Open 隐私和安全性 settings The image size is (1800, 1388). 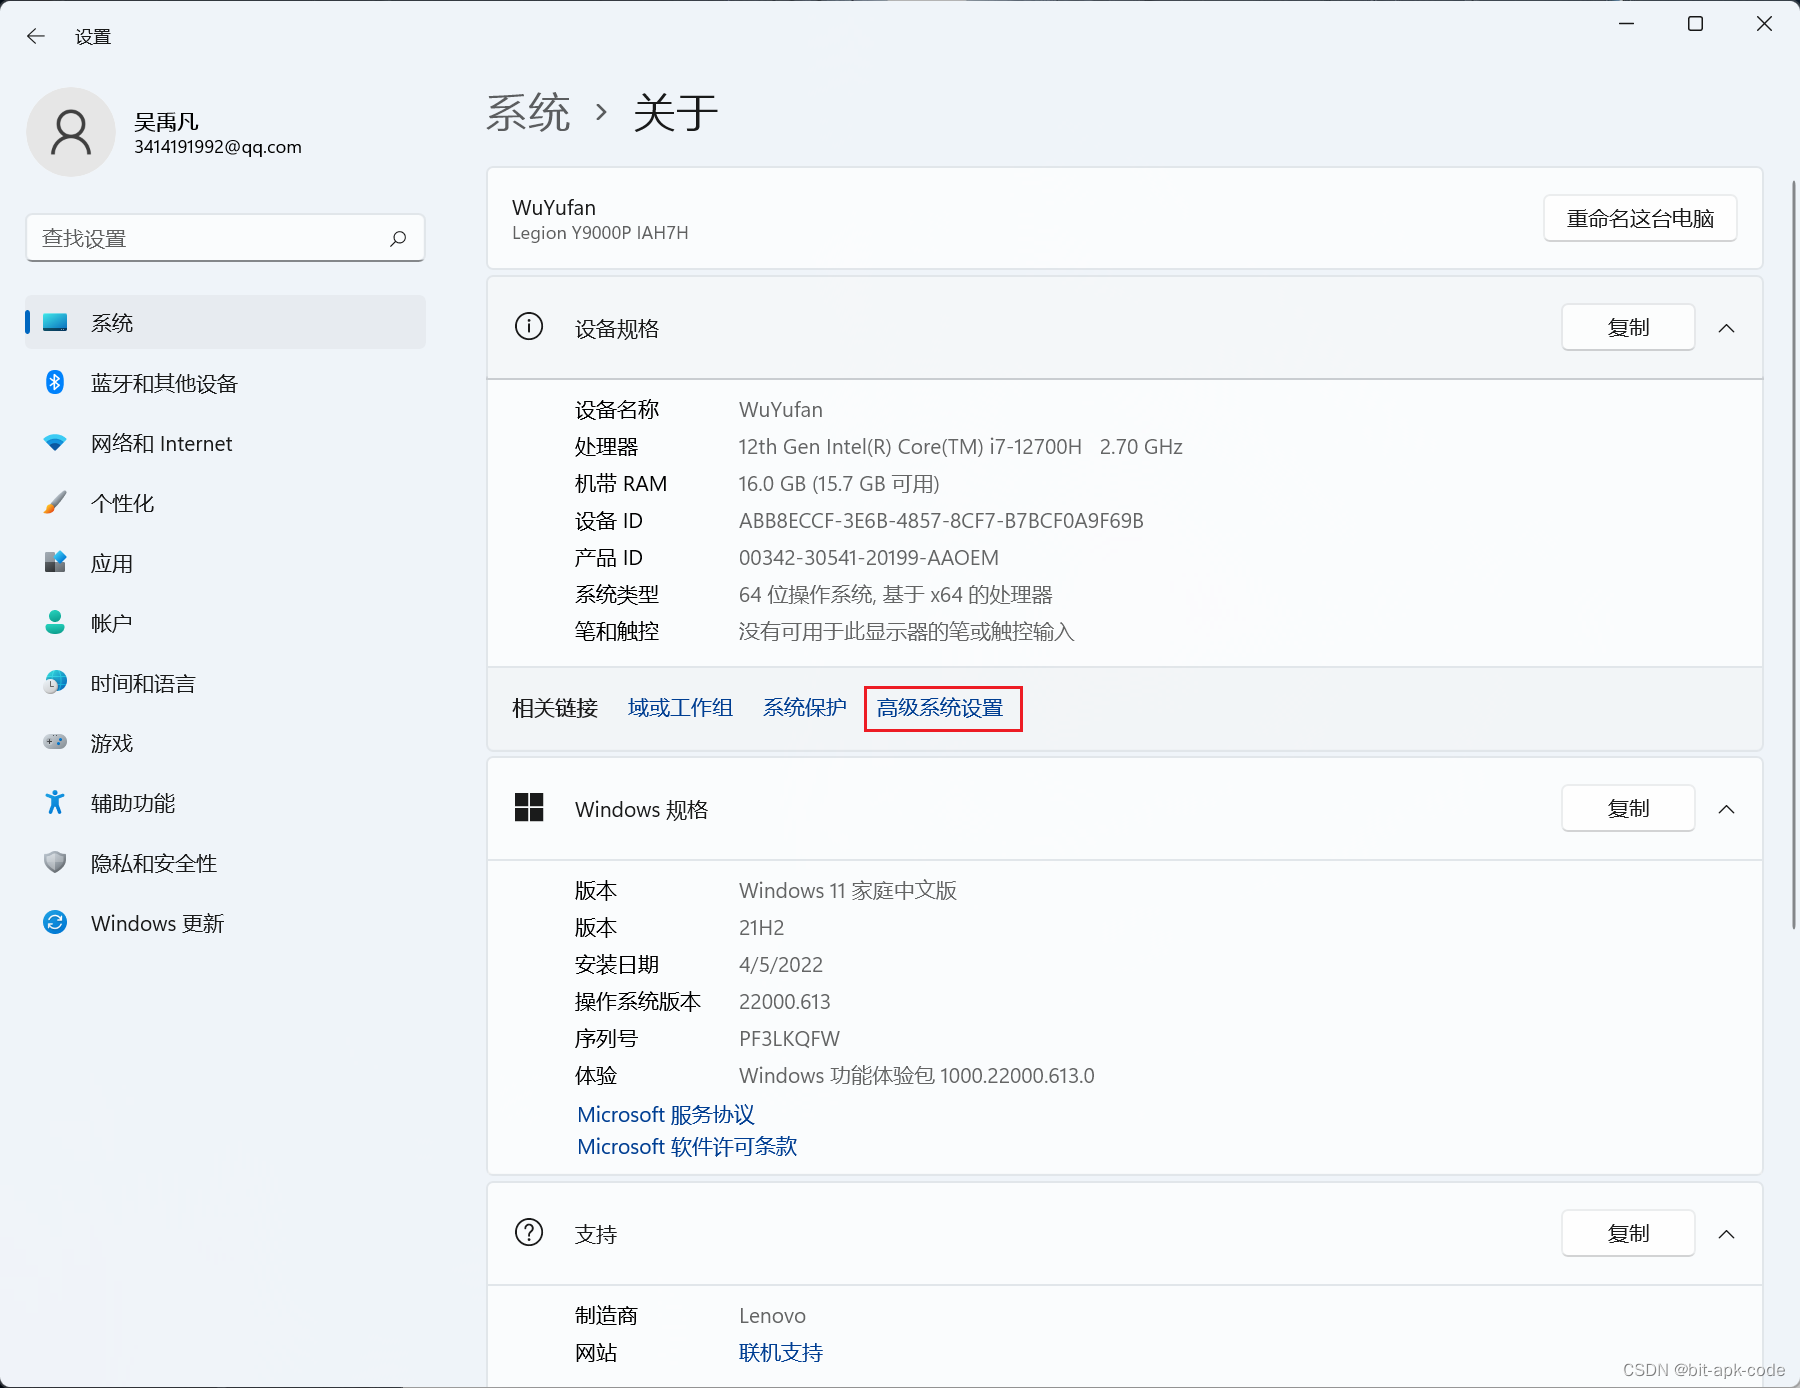[x=226, y=863]
